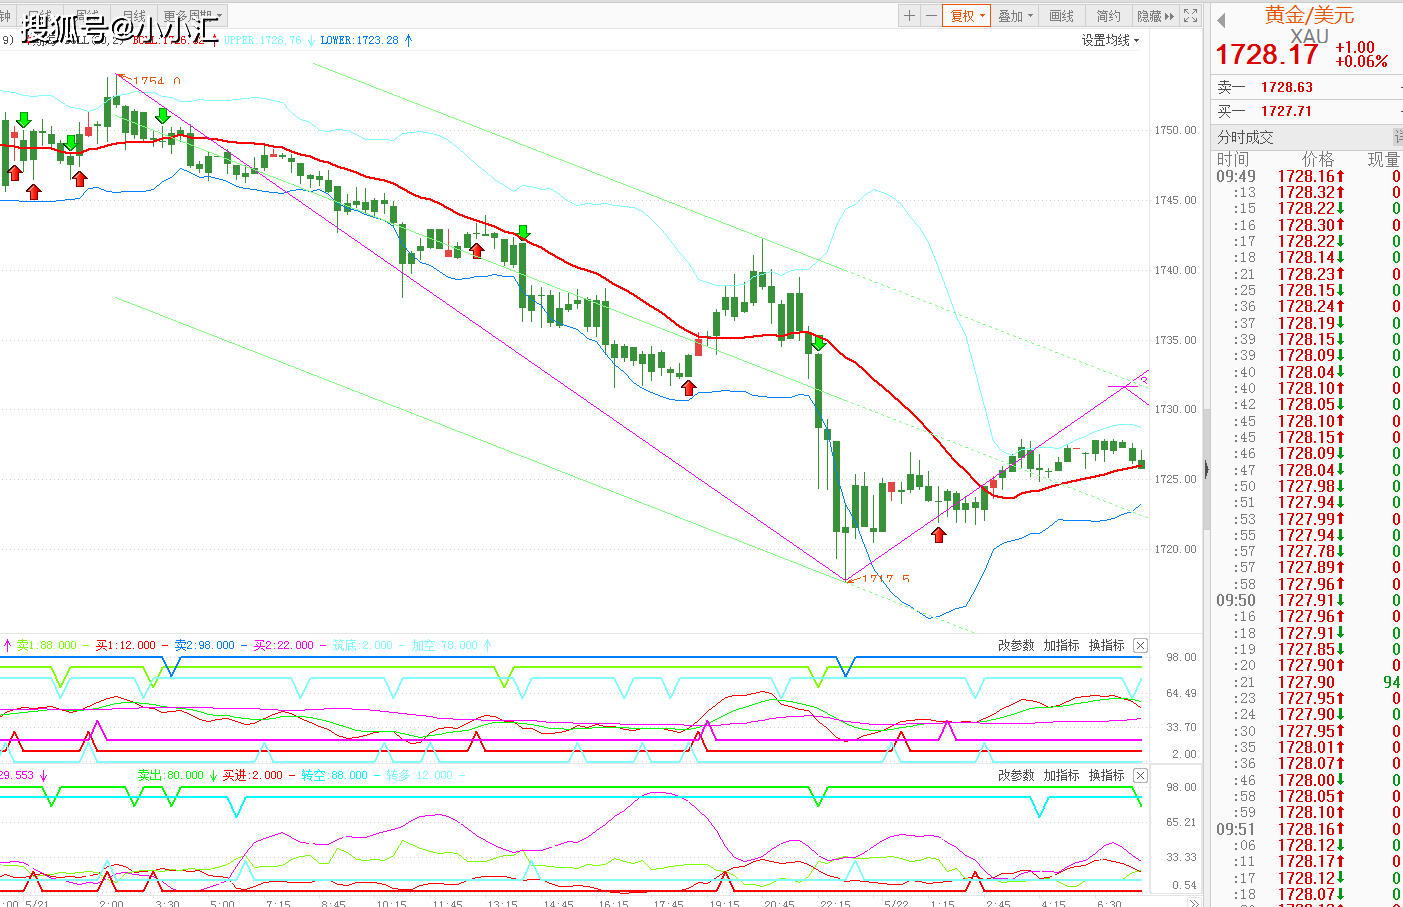Viewport: 1403px width, 907px height.
Task: Click the 22:15 time axis label
Action: click(834, 902)
